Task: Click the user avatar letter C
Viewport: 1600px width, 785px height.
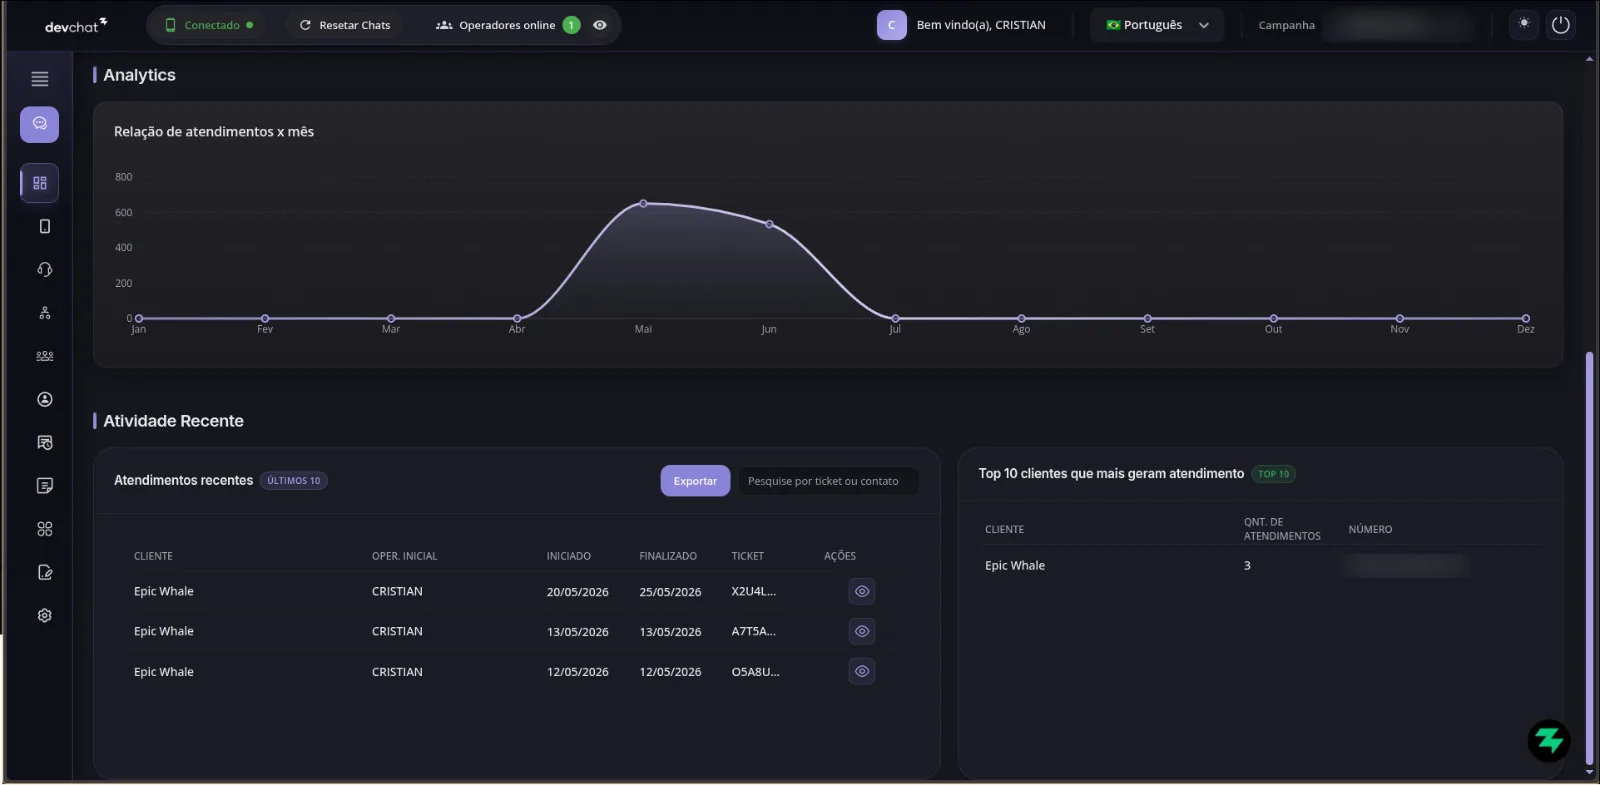Action: [892, 25]
